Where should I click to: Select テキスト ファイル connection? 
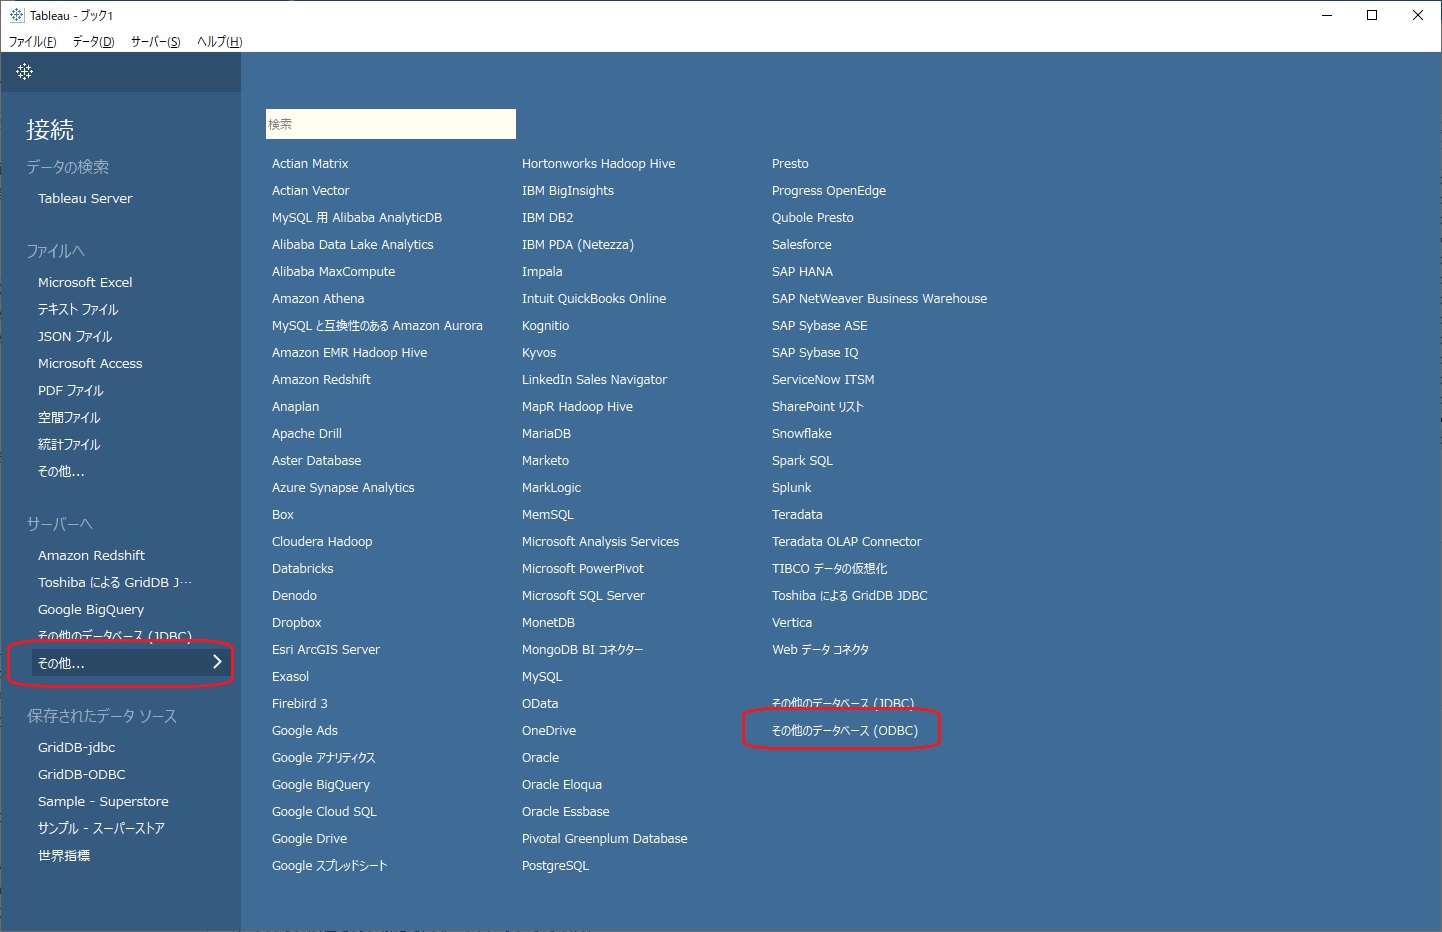pos(78,310)
